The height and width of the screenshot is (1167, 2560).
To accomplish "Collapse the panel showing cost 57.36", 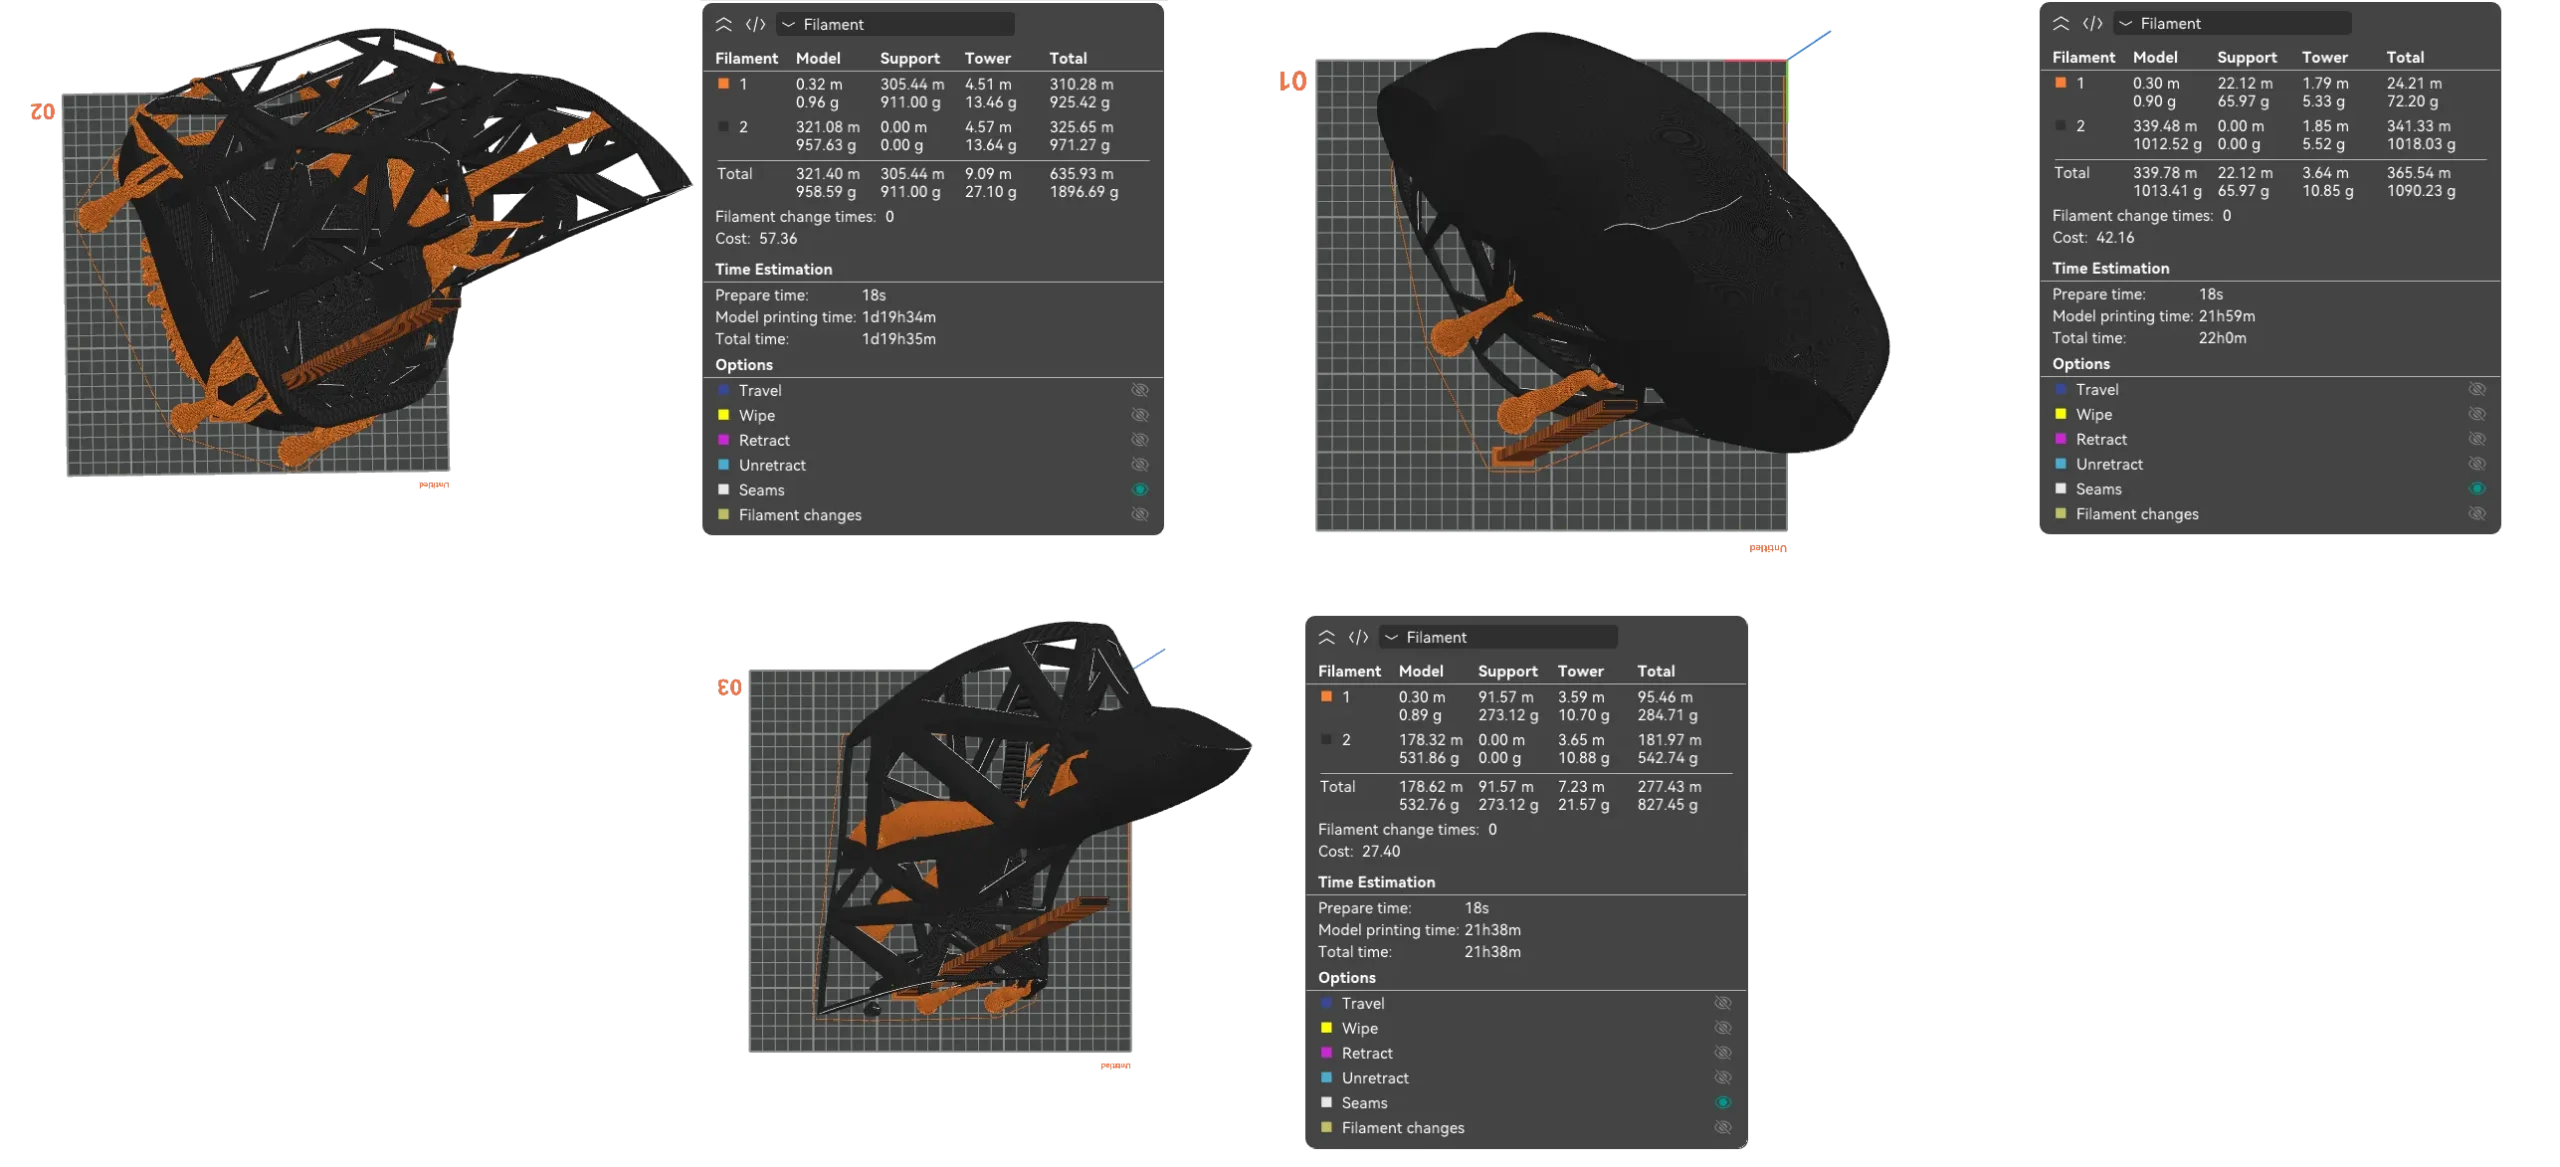I will click(723, 24).
